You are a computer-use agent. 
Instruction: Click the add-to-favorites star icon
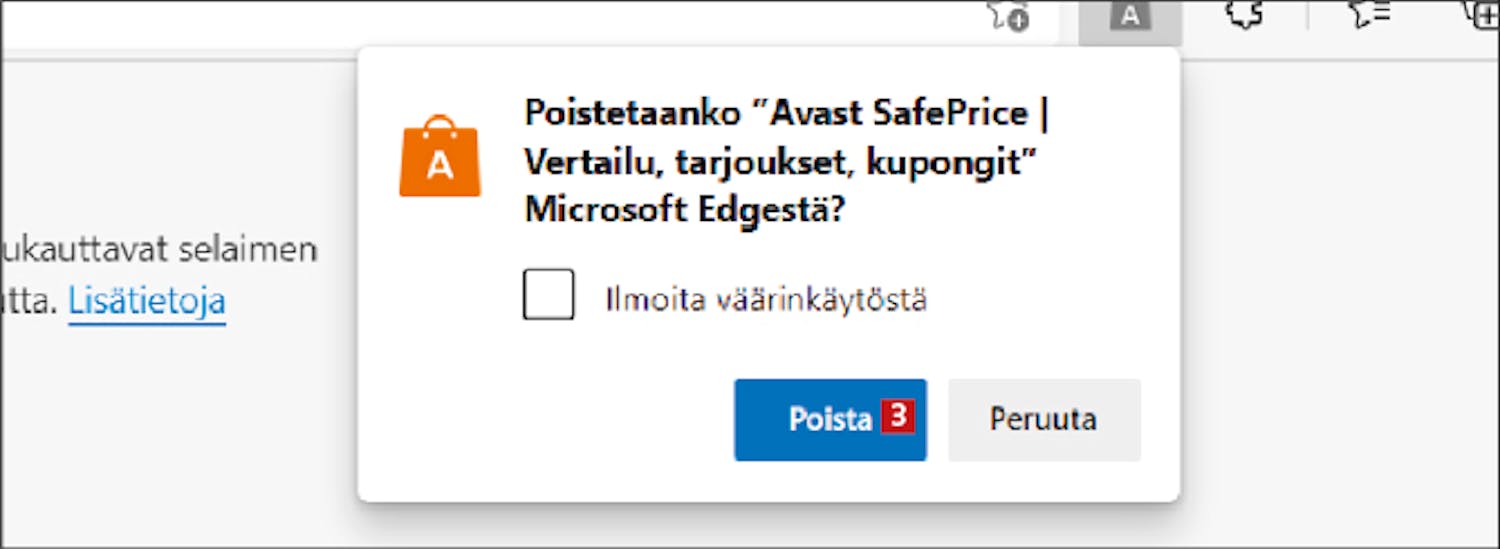pos(1009,17)
